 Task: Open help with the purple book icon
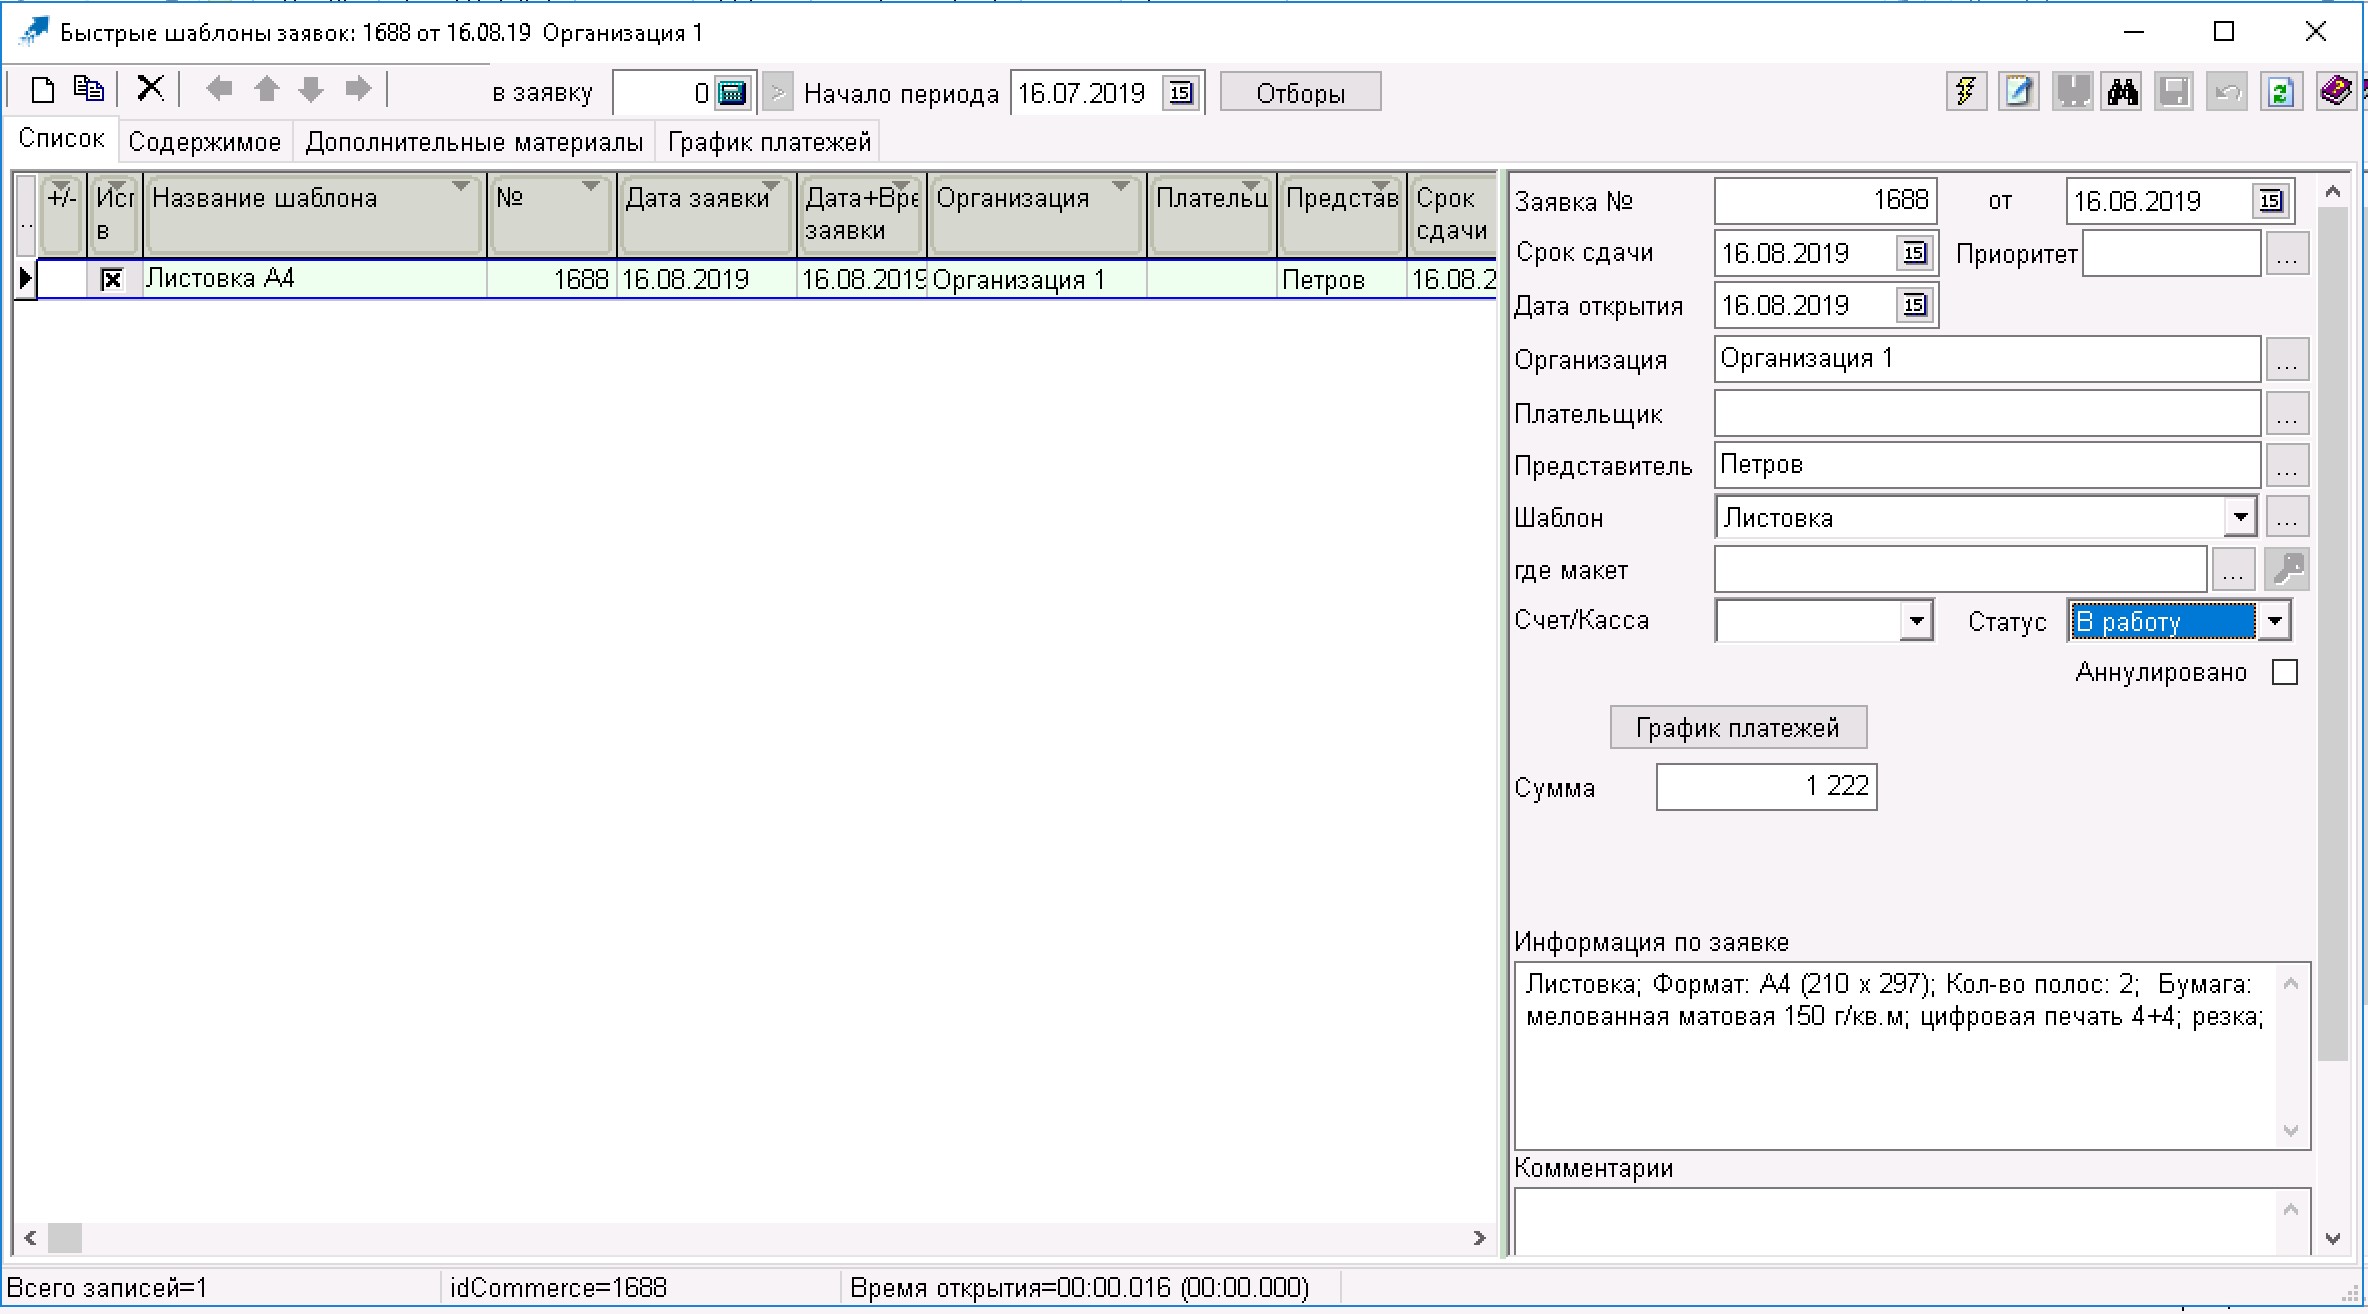point(2334,92)
